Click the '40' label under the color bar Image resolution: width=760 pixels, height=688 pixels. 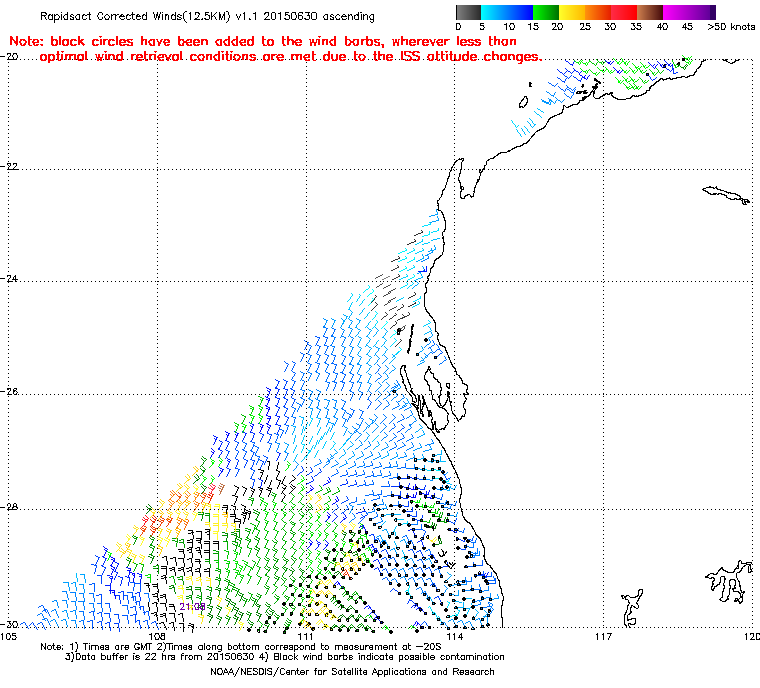pyautogui.click(x=662, y=27)
